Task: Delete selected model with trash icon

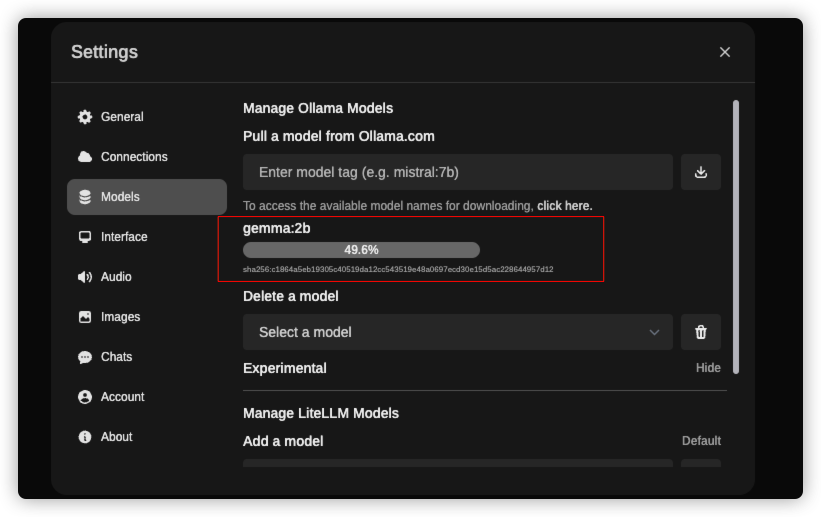Action: [x=701, y=332]
